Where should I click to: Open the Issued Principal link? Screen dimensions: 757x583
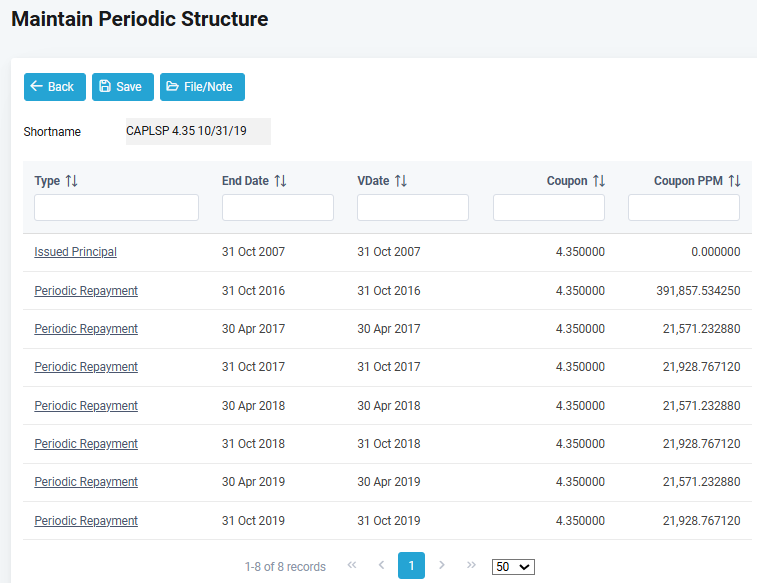(x=75, y=252)
